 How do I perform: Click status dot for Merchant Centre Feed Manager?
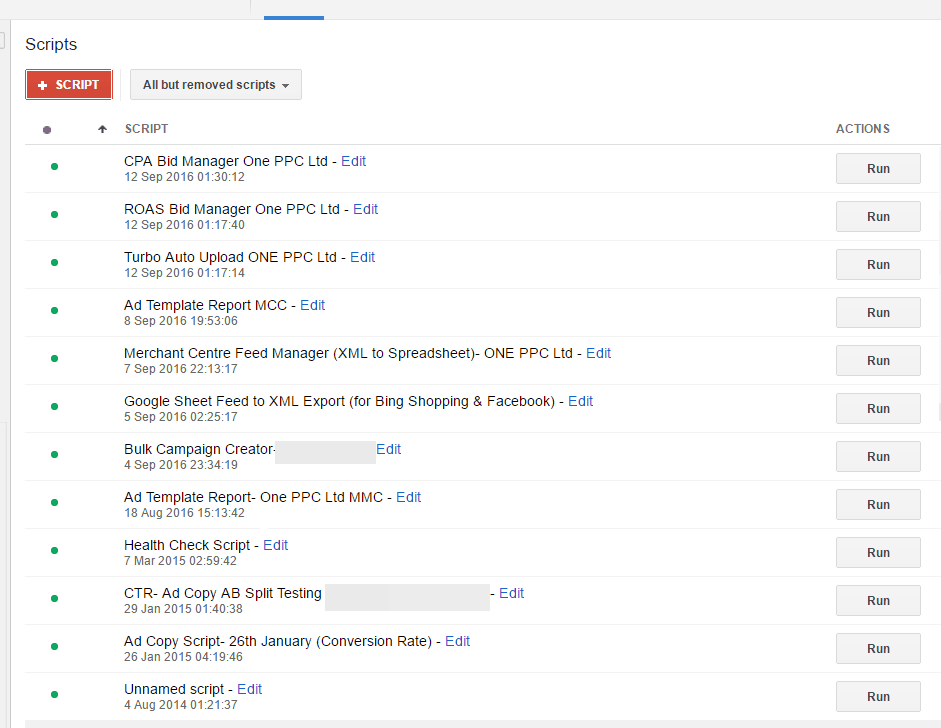[54, 358]
